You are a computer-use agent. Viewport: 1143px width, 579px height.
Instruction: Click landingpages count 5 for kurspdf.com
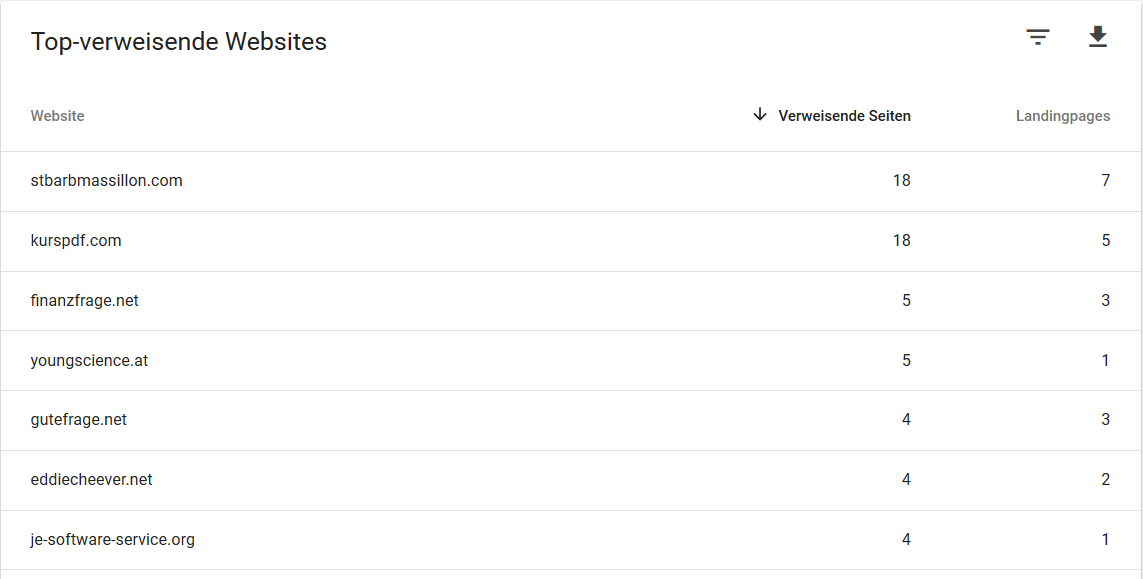pyautogui.click(x=1106, y=241)
